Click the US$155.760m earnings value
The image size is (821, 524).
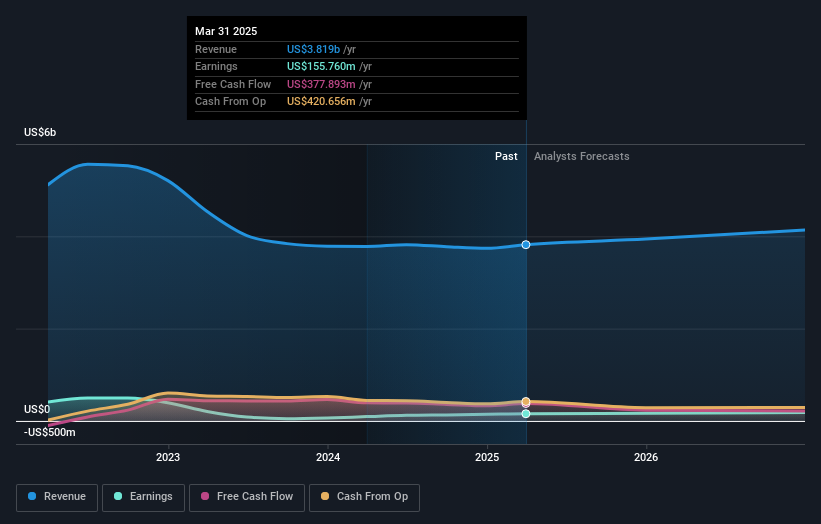pyautogui.click(x=321, y=66)
